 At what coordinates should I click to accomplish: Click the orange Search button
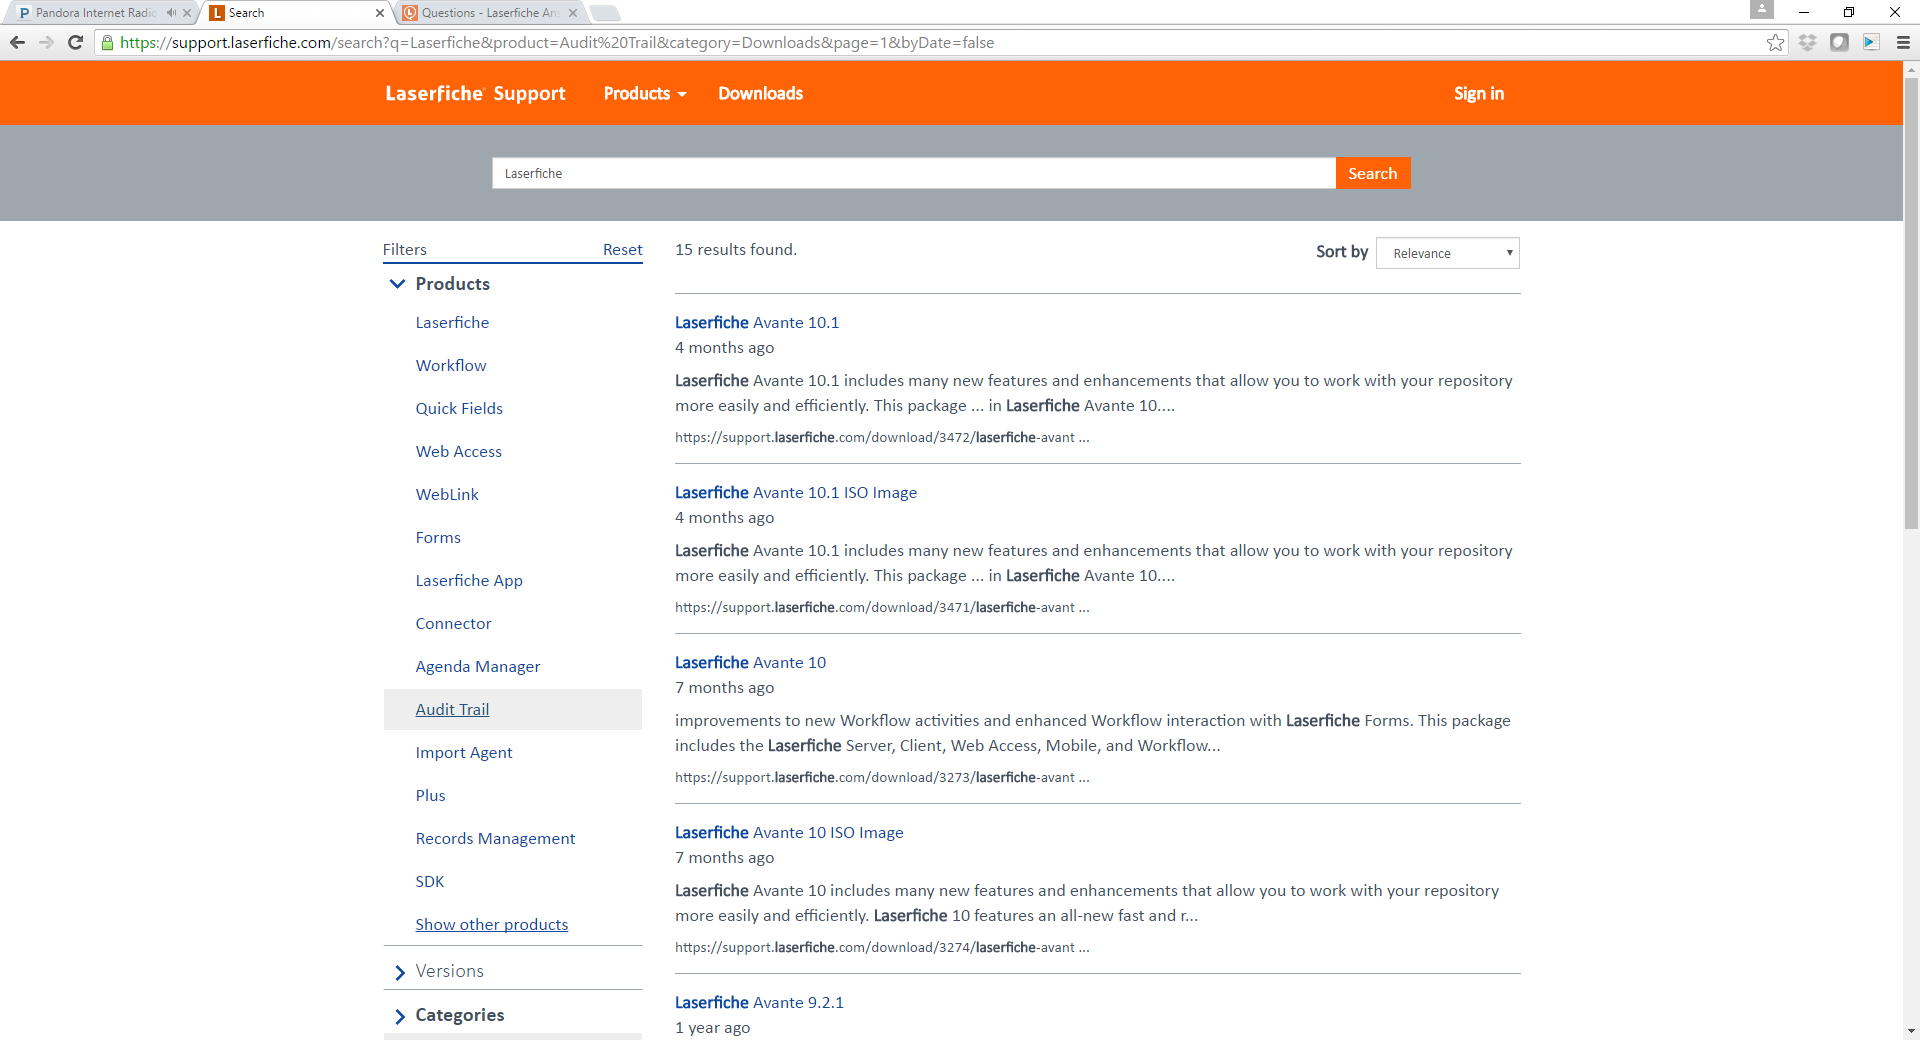[1373, 173]
